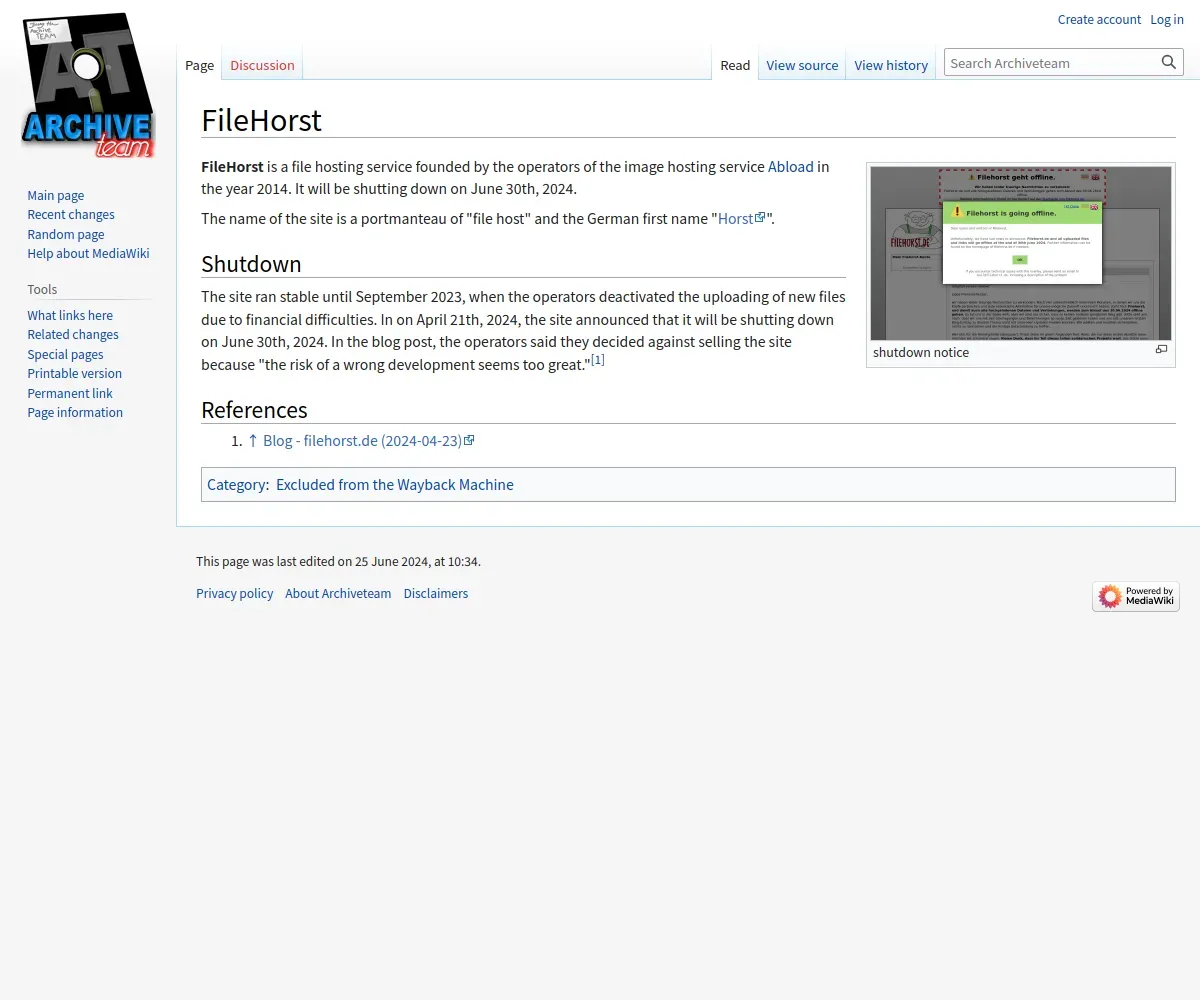Open Page information
1200x1000 pixels.
coord(75,413)
